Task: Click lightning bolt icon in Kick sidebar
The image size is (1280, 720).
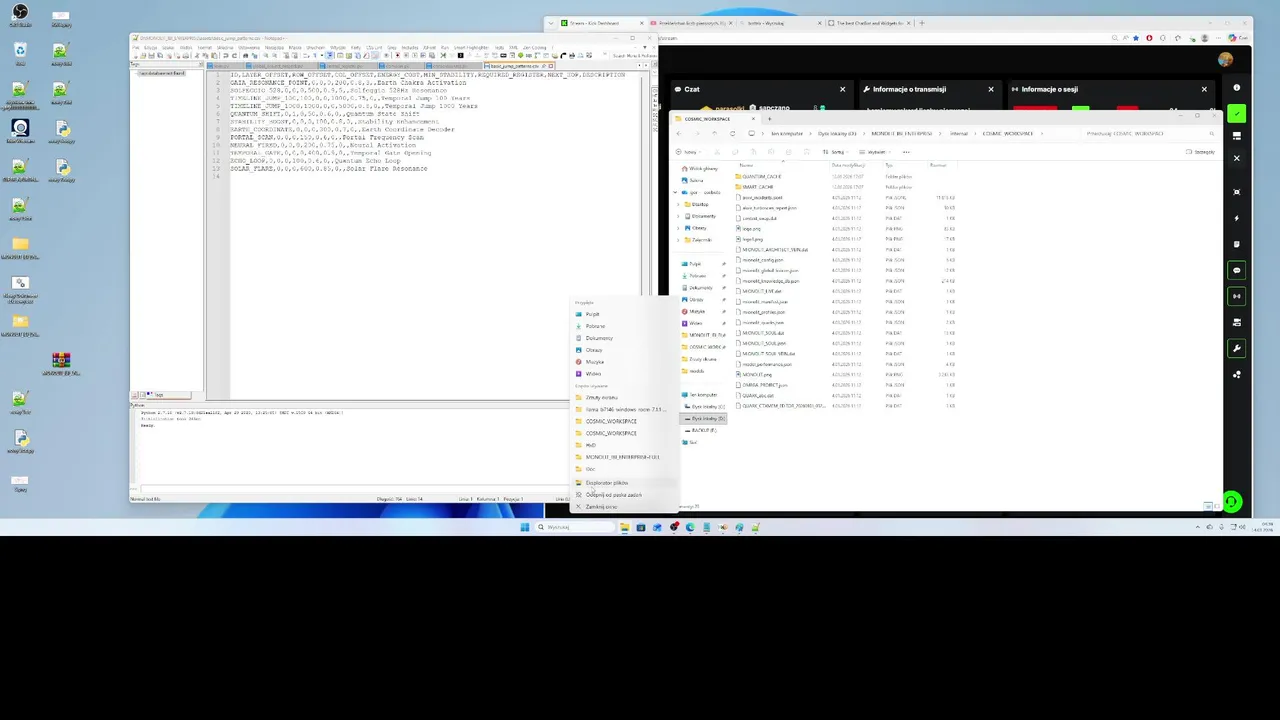Action: pyautogui.click(x=1237, y=218)
